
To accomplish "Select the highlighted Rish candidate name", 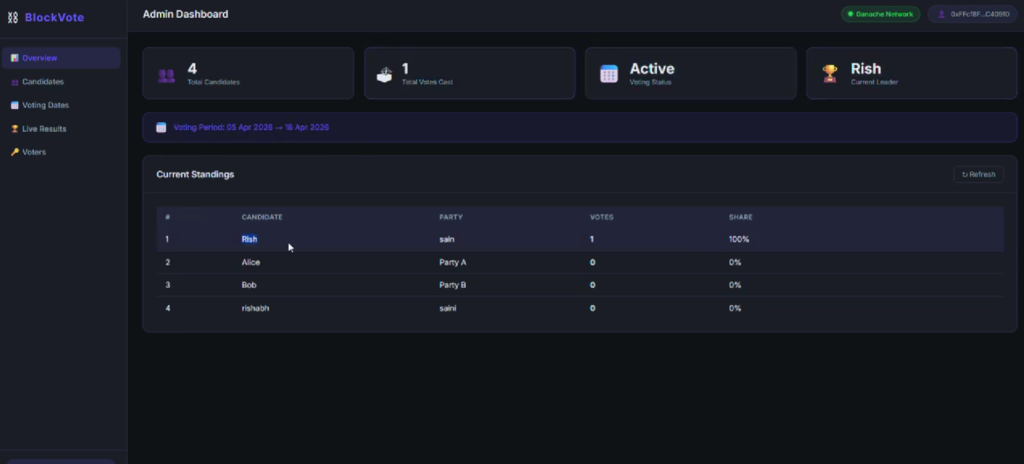I will [249, 239].
